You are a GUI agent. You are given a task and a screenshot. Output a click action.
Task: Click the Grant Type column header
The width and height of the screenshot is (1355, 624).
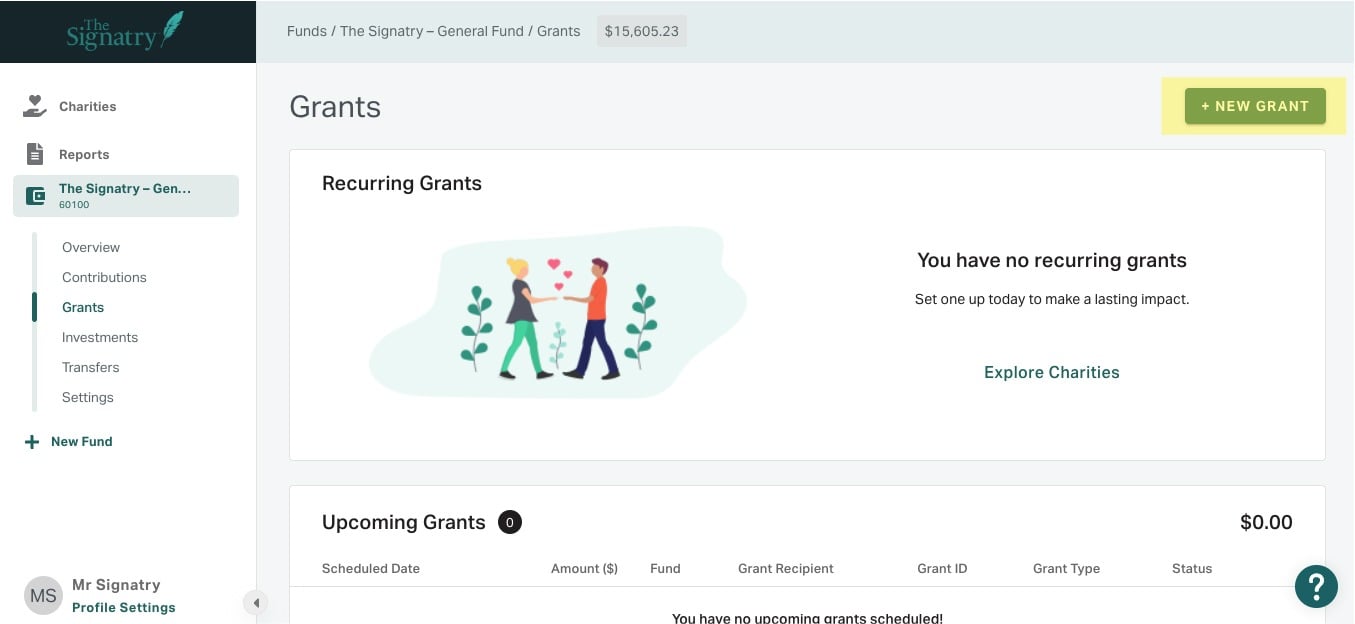[1066, 568]
